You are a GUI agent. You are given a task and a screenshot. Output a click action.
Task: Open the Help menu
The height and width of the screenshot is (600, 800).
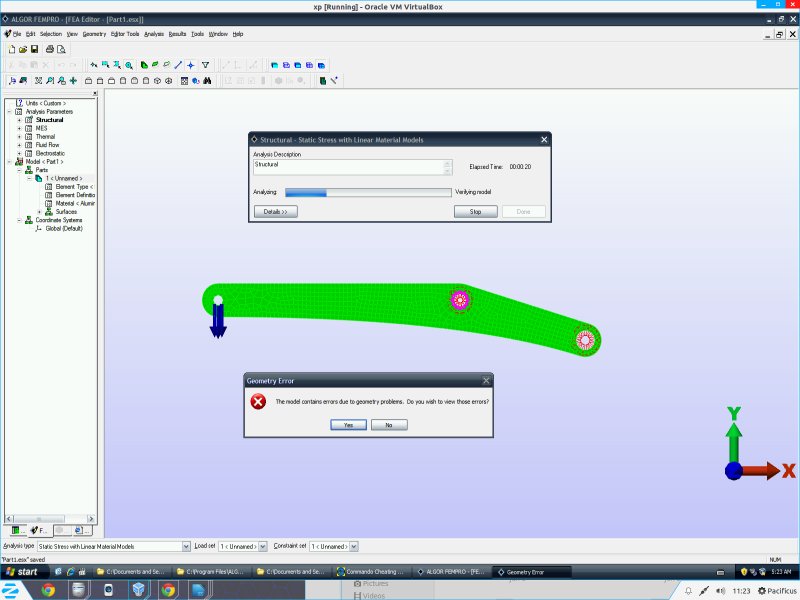(238, 34)
